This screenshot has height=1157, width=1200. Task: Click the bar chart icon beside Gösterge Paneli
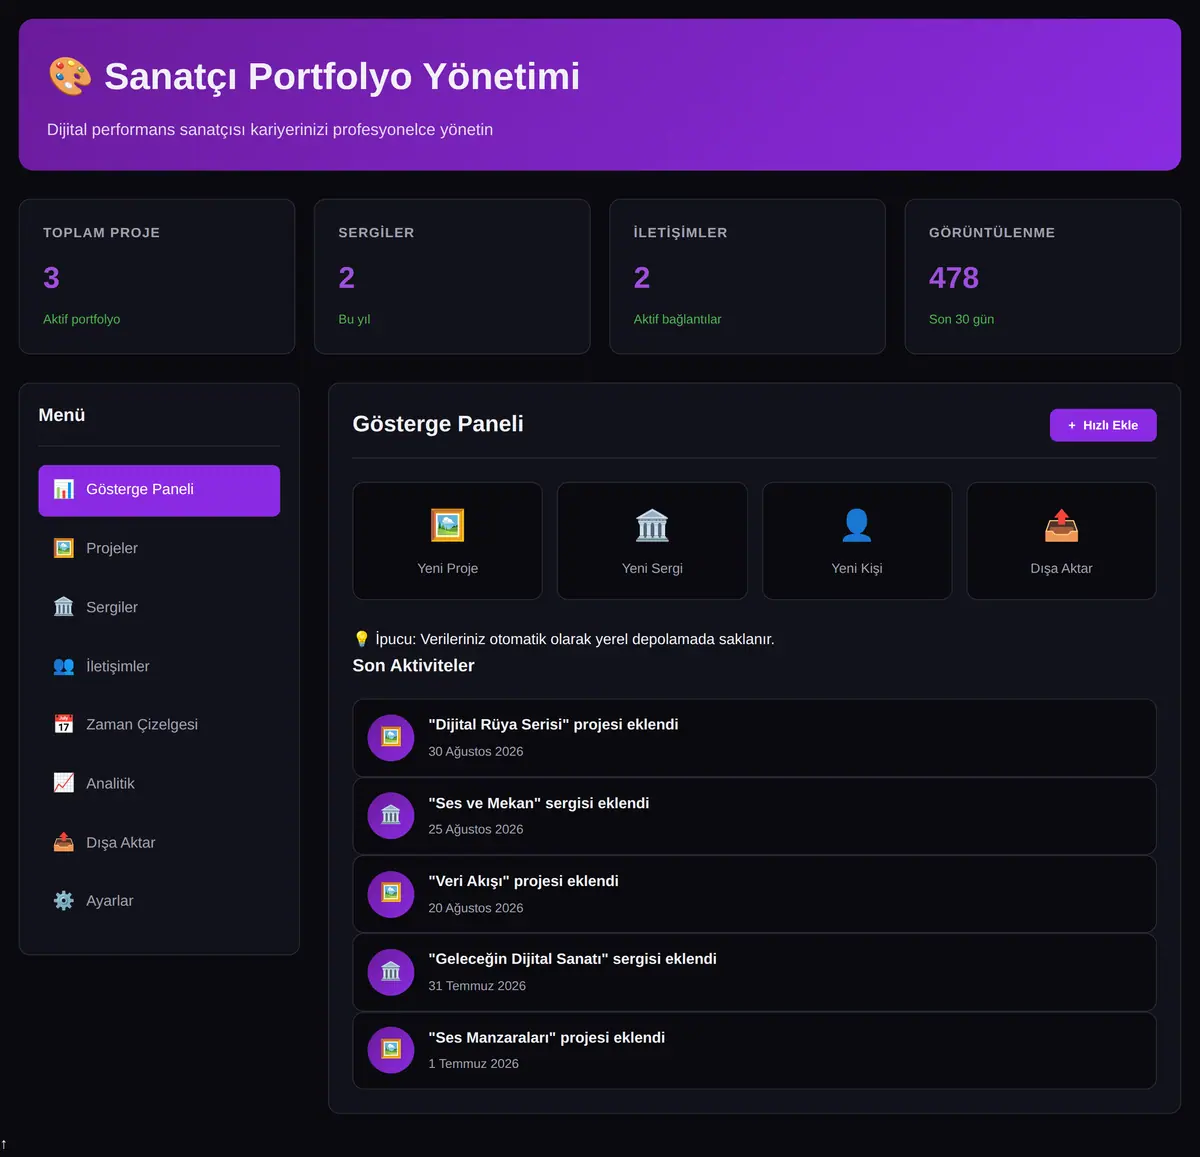tap(64, 489)
